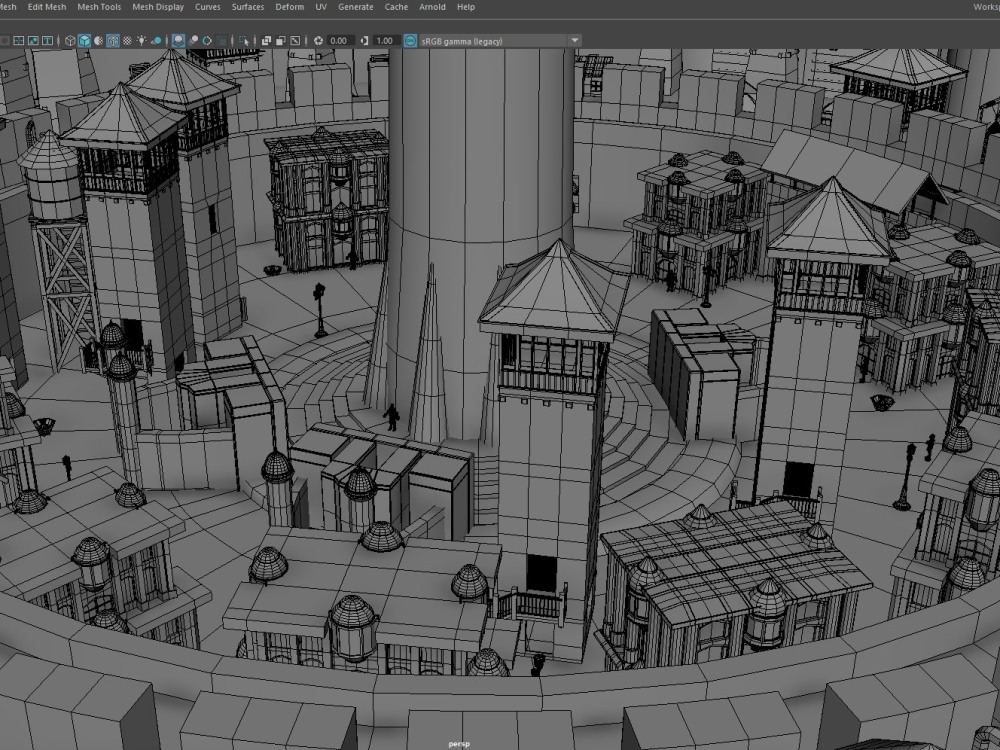The image size is (1000, 750).
Task: Click the Generate menu entry
Action: (355, 7)
